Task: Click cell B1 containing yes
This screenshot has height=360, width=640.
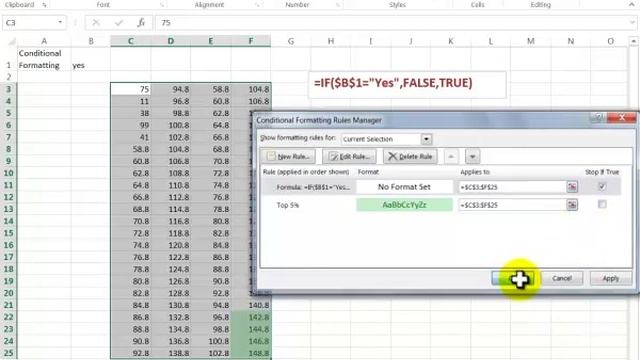Action: pos(91,59)
